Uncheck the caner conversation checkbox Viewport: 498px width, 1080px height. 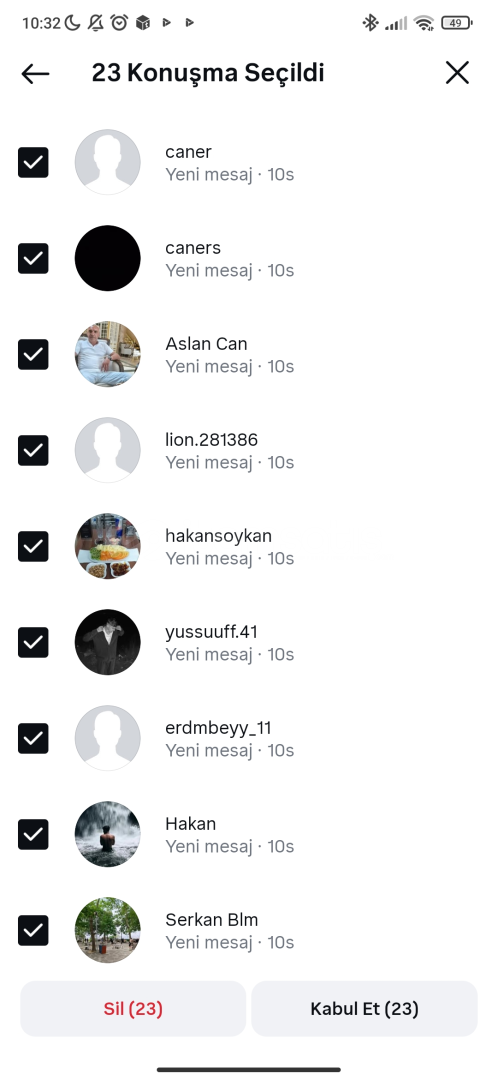tap(33, 163)
